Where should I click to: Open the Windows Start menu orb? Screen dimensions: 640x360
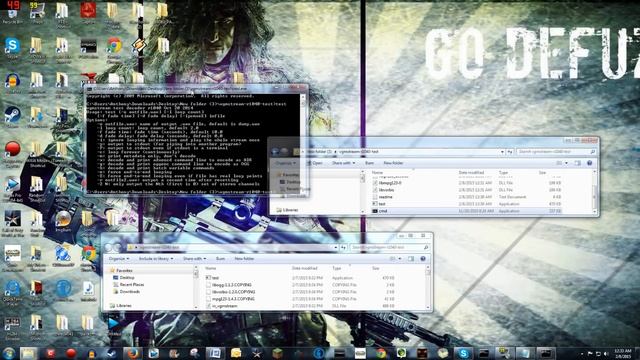point(9,353)
